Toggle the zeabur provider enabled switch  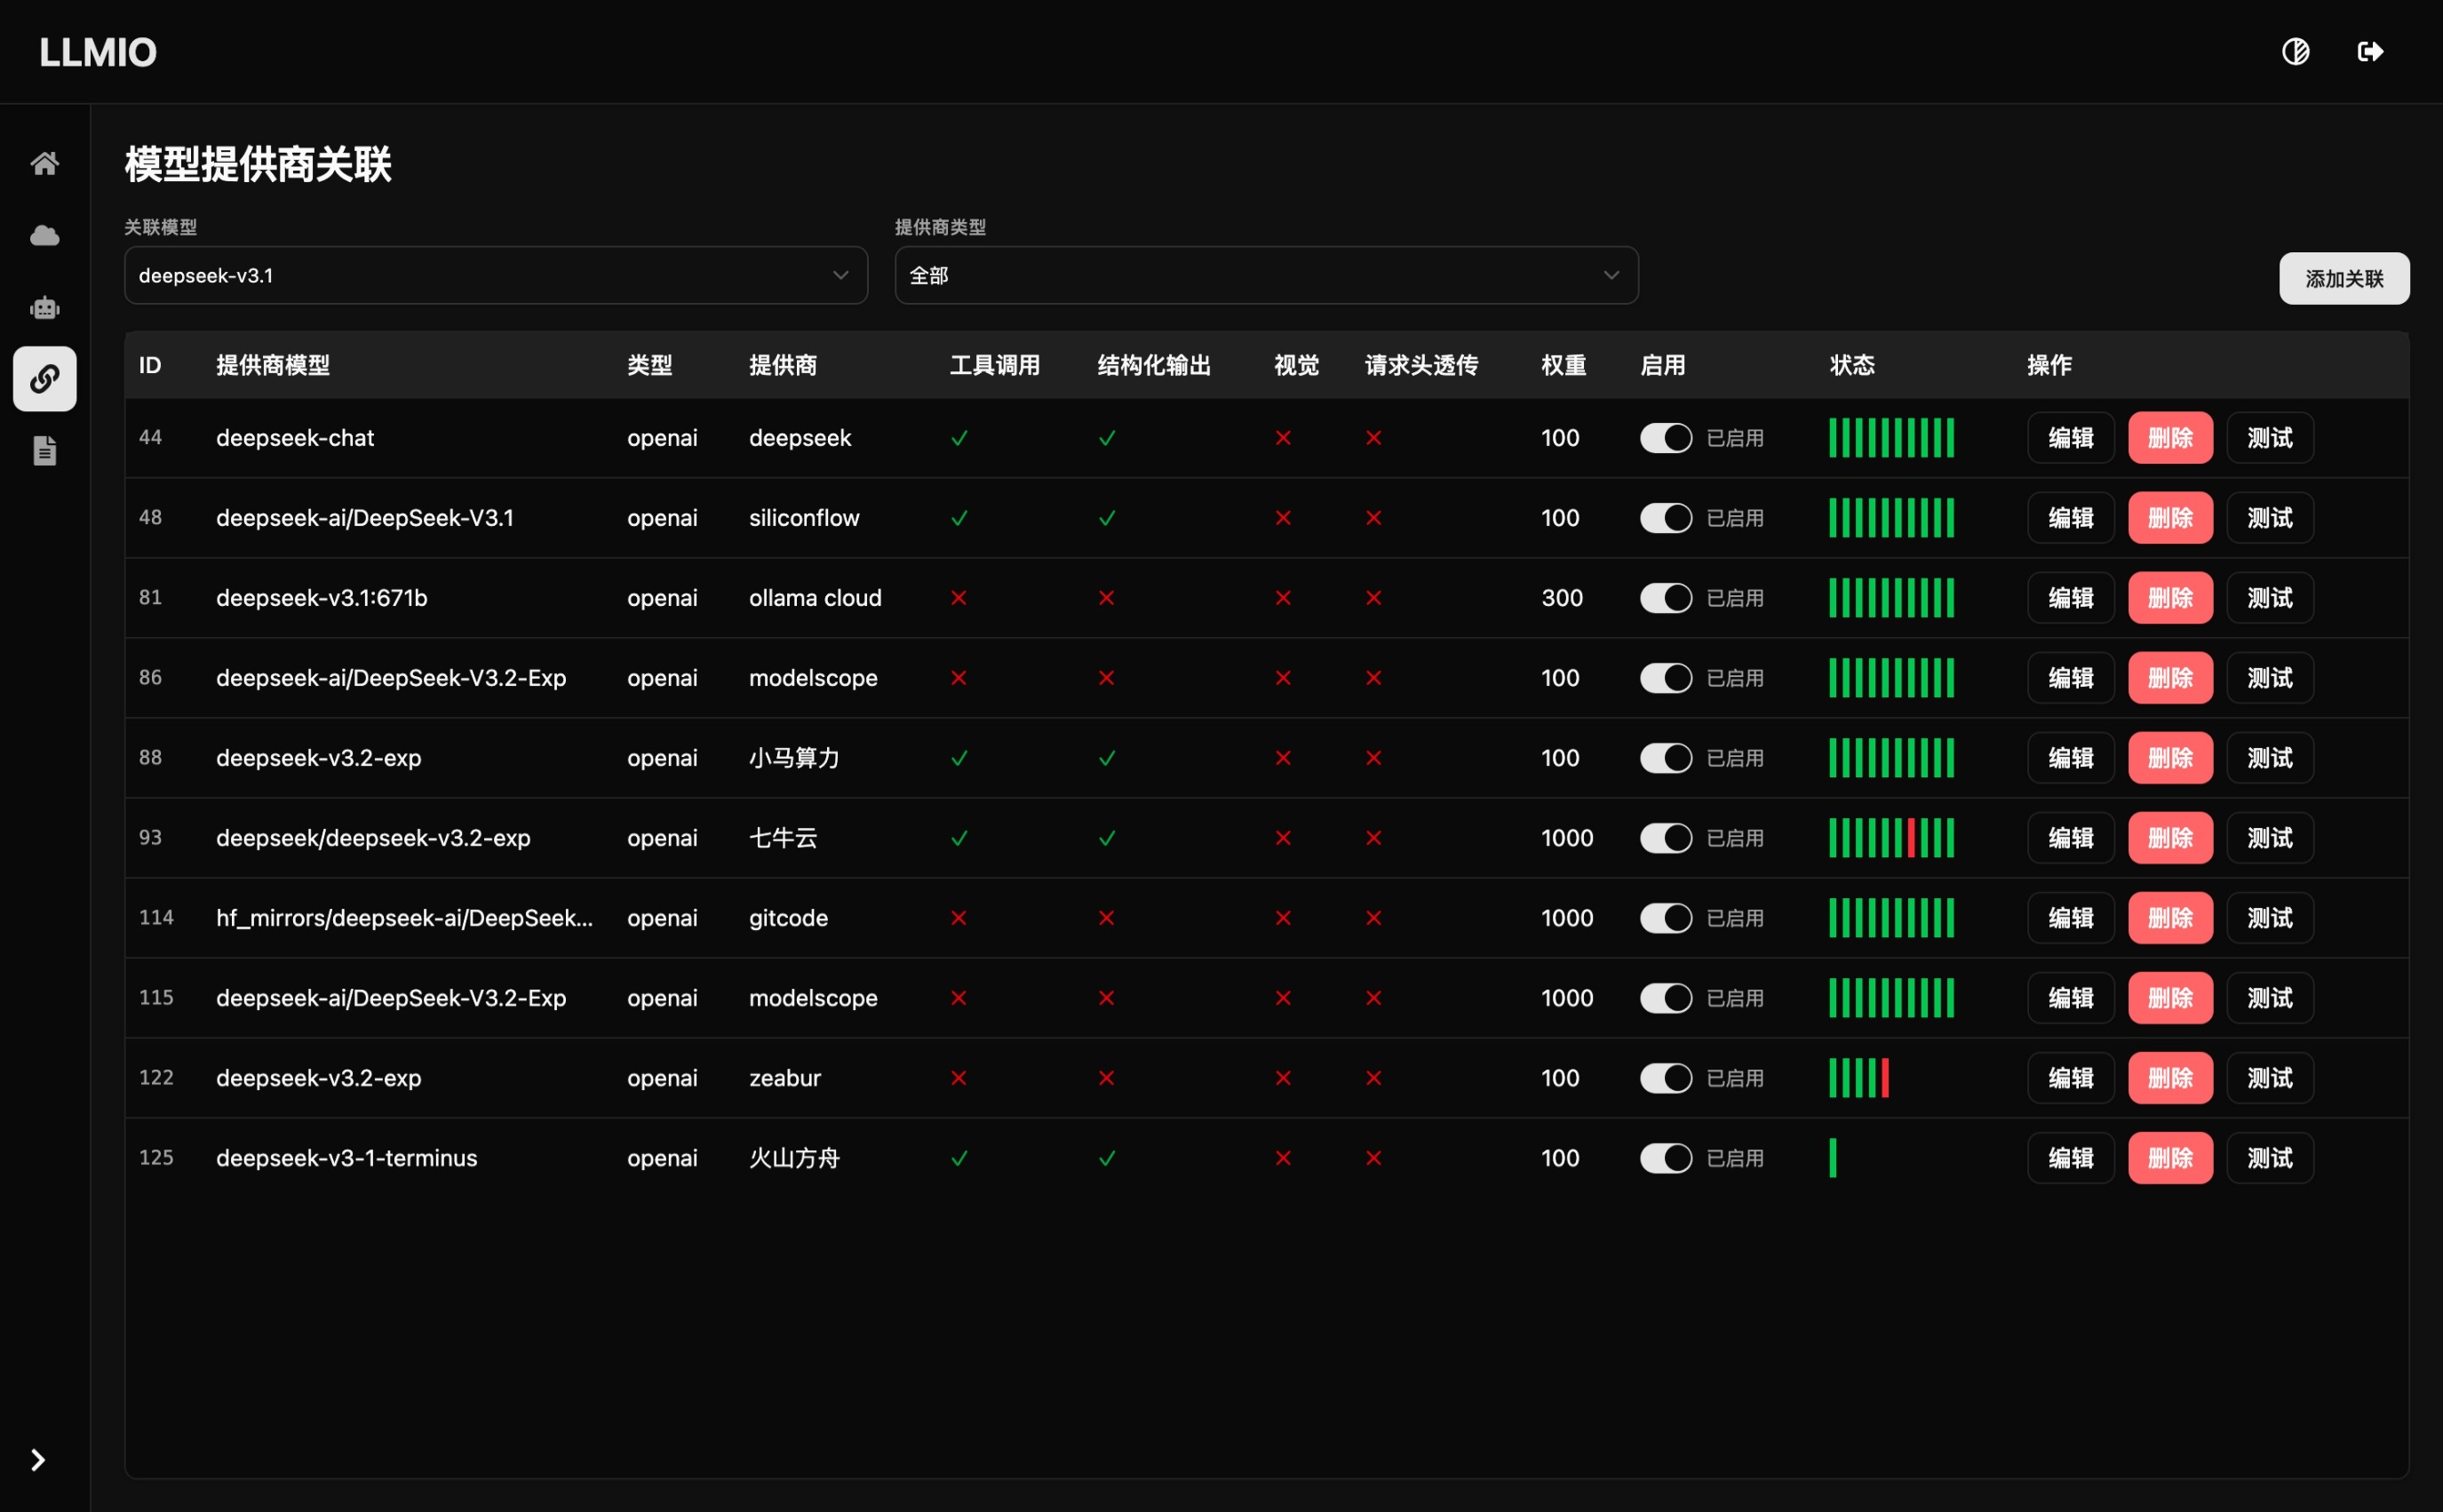[x=1665, y=1078]
